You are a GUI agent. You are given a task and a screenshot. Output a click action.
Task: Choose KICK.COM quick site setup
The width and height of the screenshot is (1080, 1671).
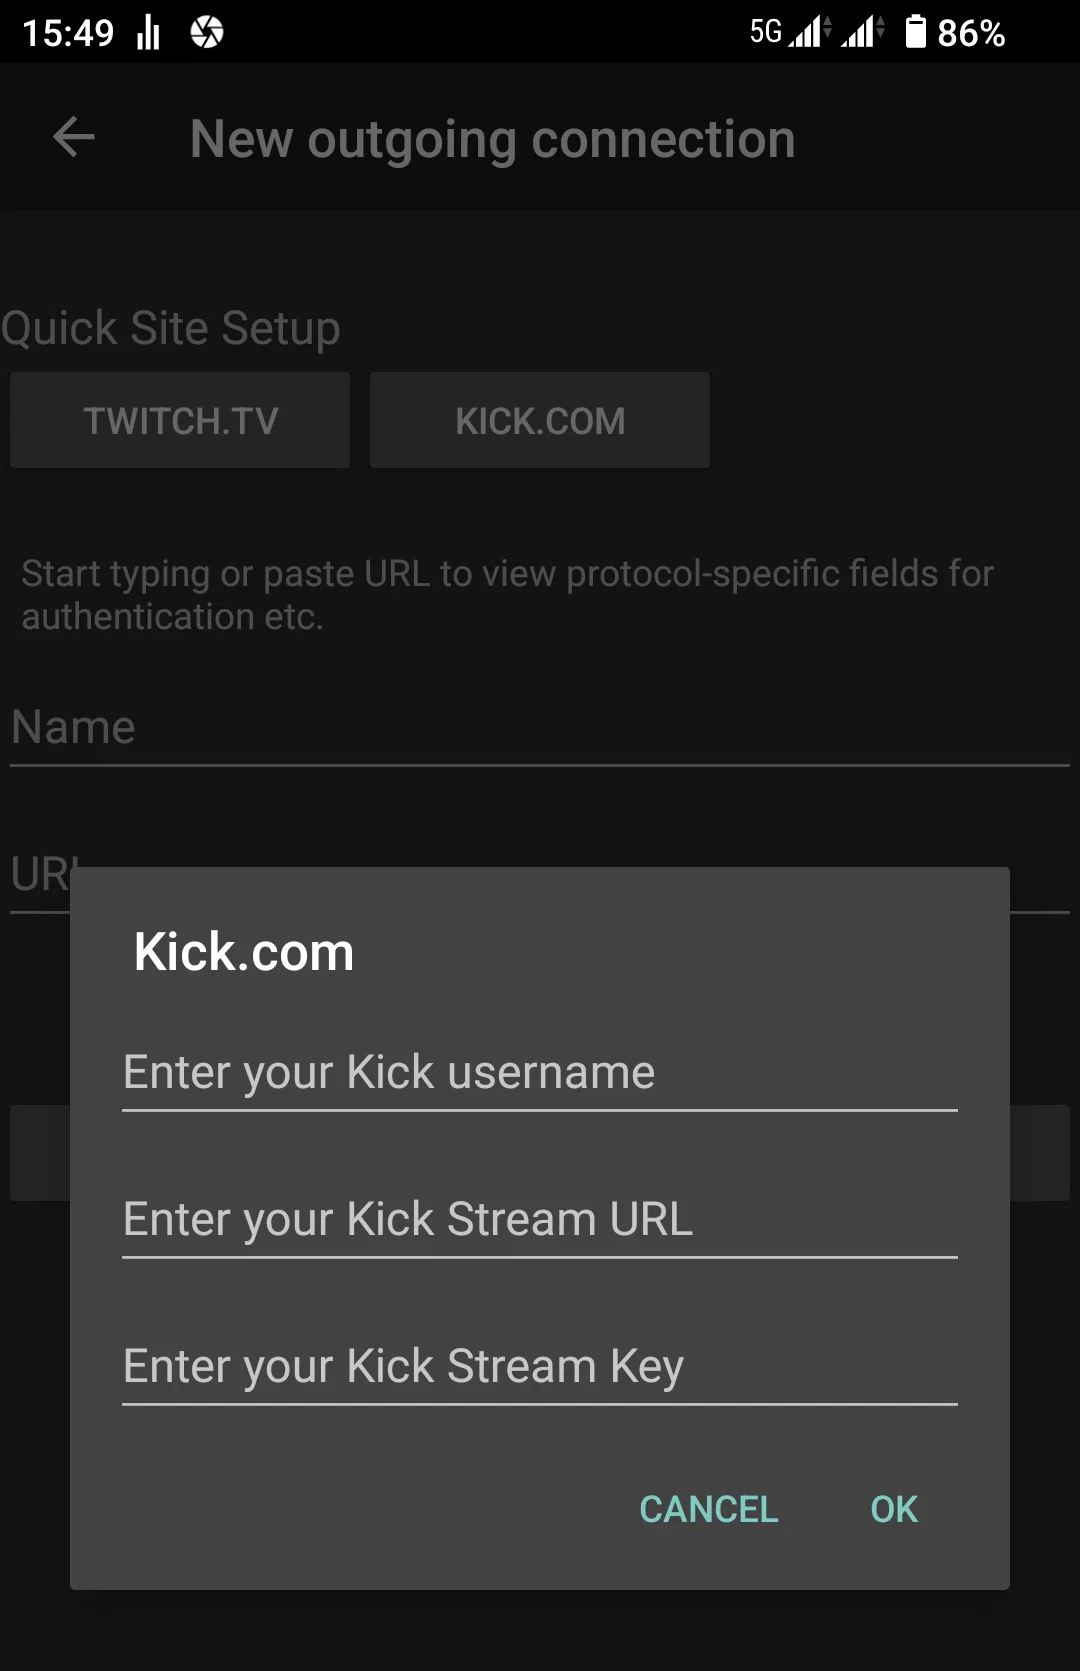pos(540,420)
